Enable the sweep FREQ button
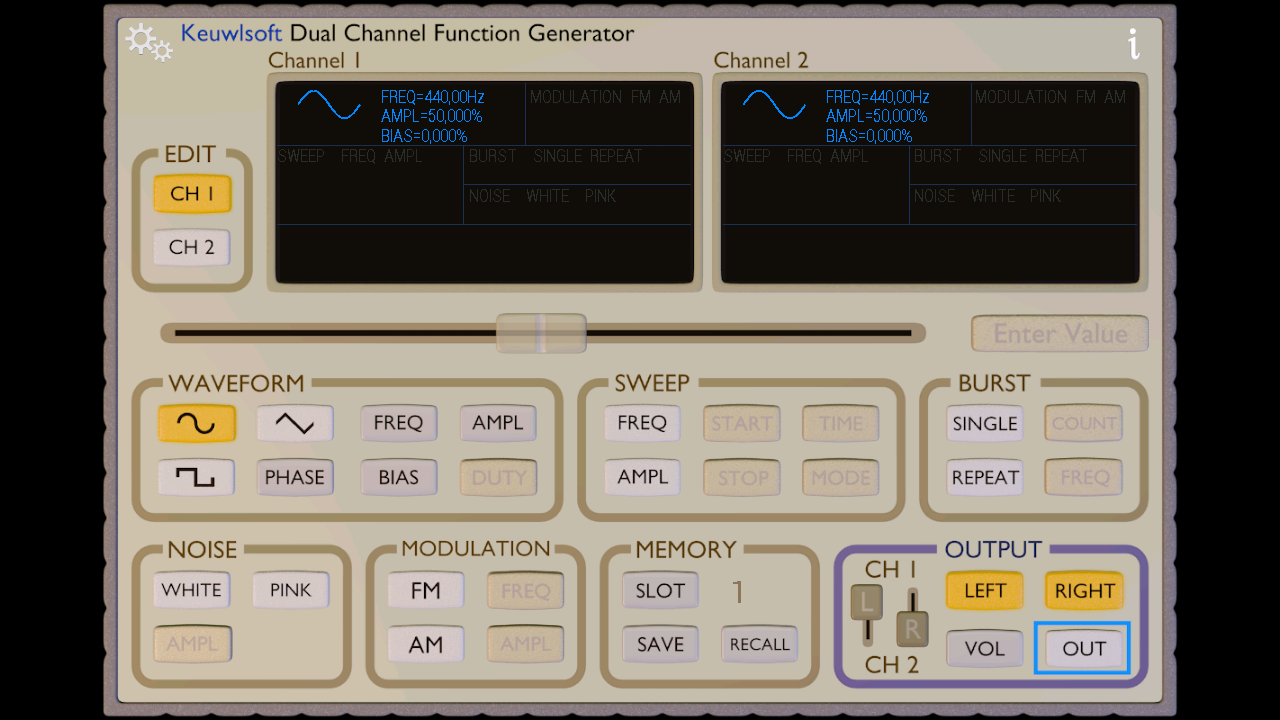 (x=642, y=423)
